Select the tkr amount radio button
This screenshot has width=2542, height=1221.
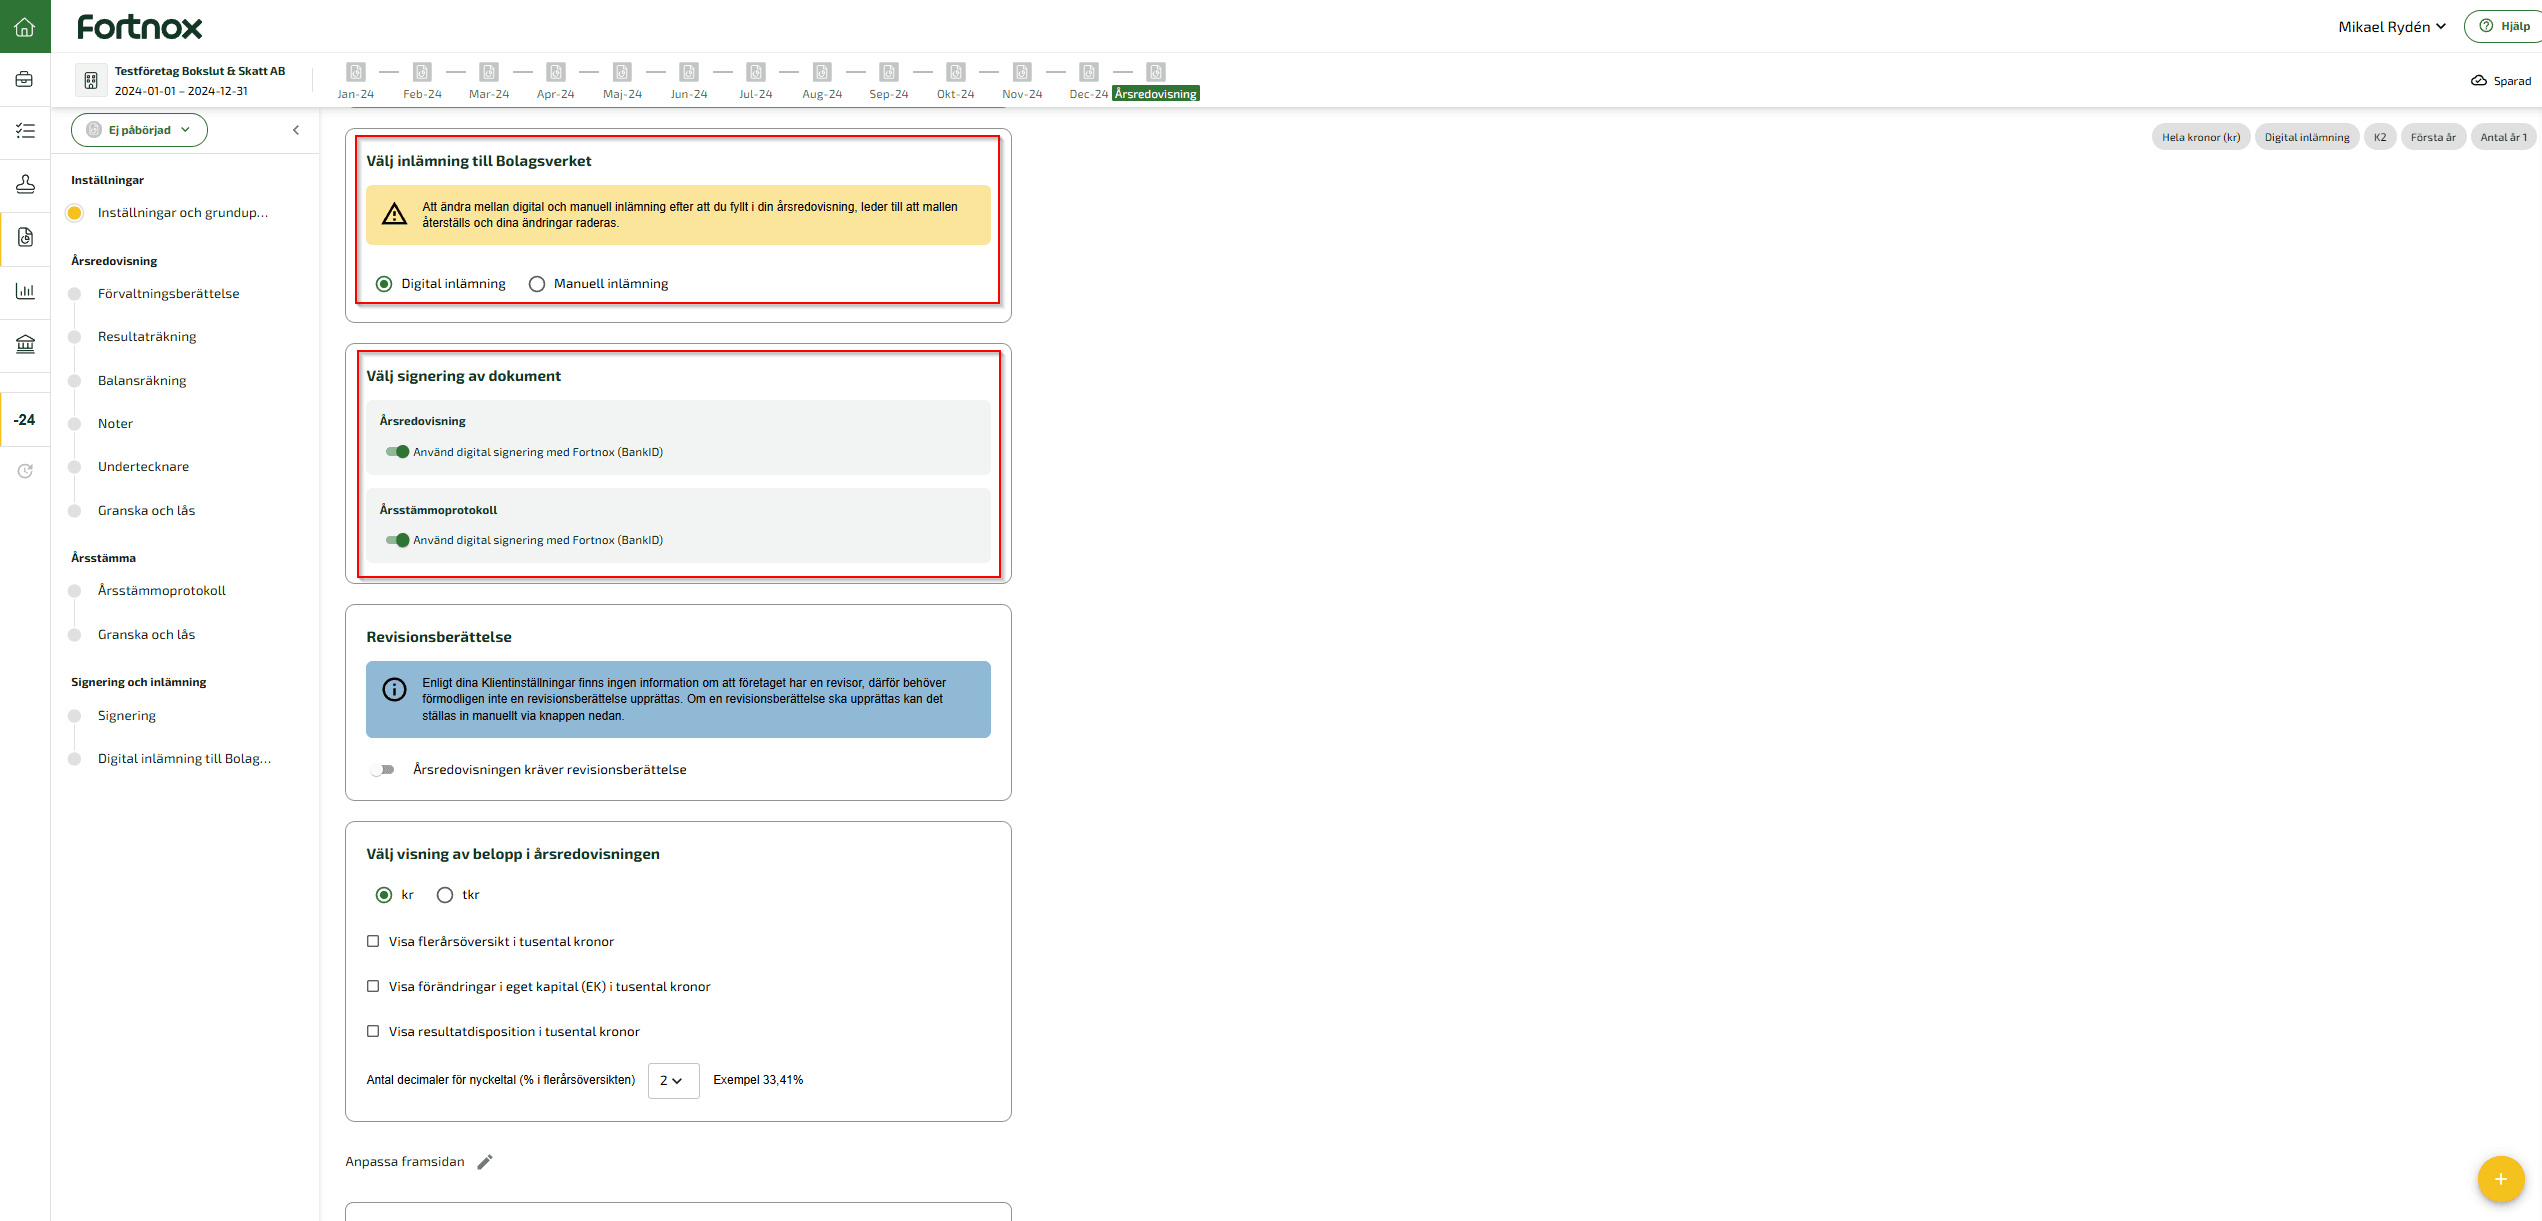pyautogui.click(x=445, y=895)
